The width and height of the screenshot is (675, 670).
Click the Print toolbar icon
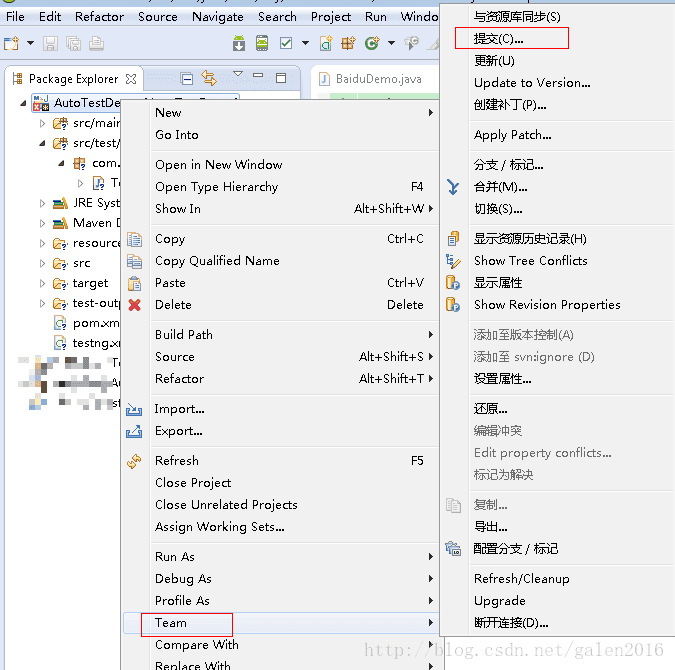pyautogui.click(x=96, y=43)
